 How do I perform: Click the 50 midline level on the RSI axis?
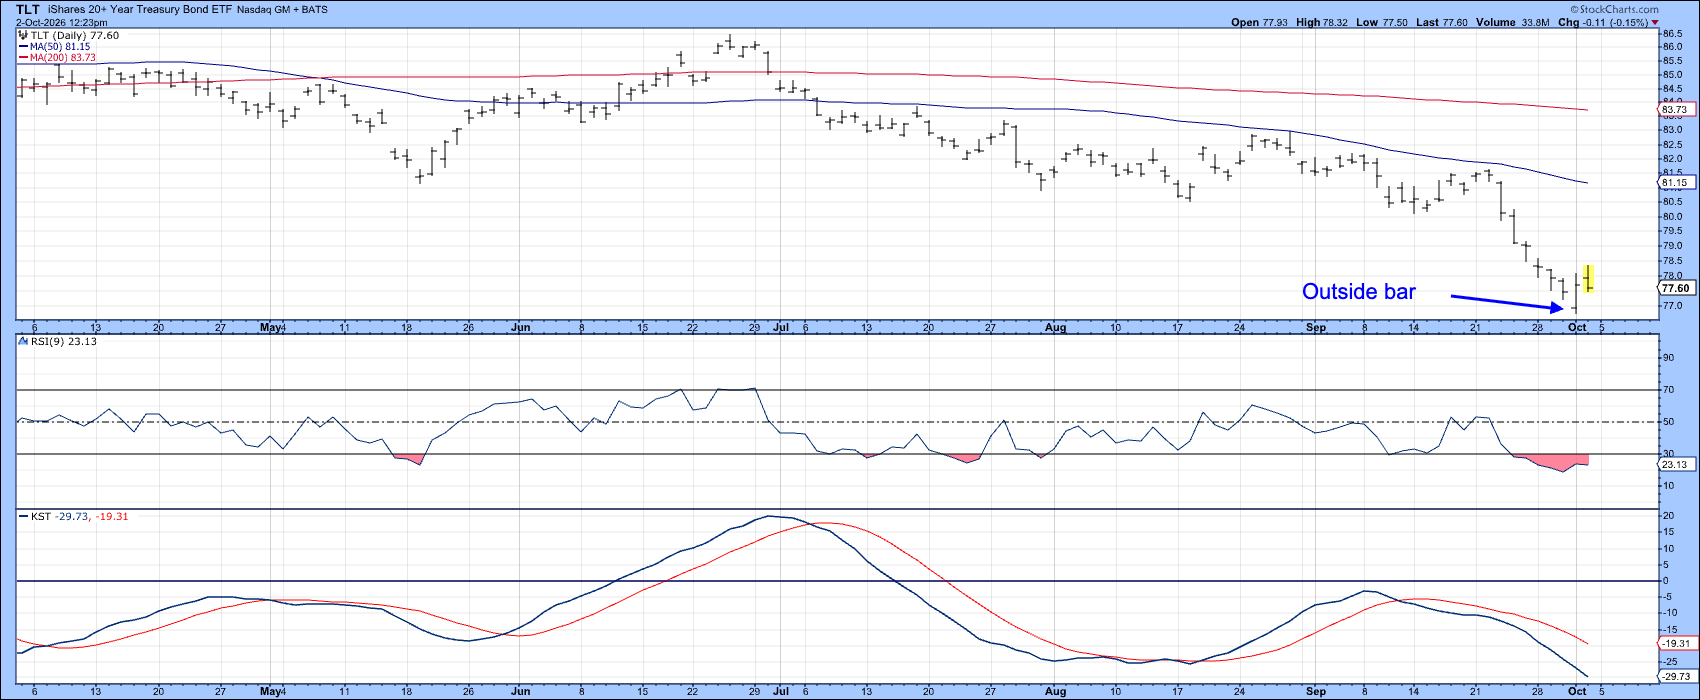(1668, 422)
